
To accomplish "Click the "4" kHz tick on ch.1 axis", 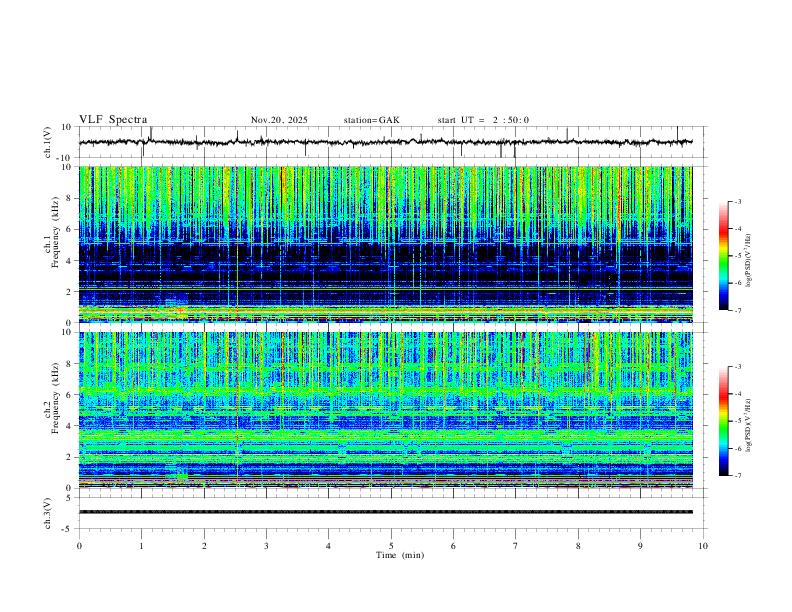I will 69,261.
